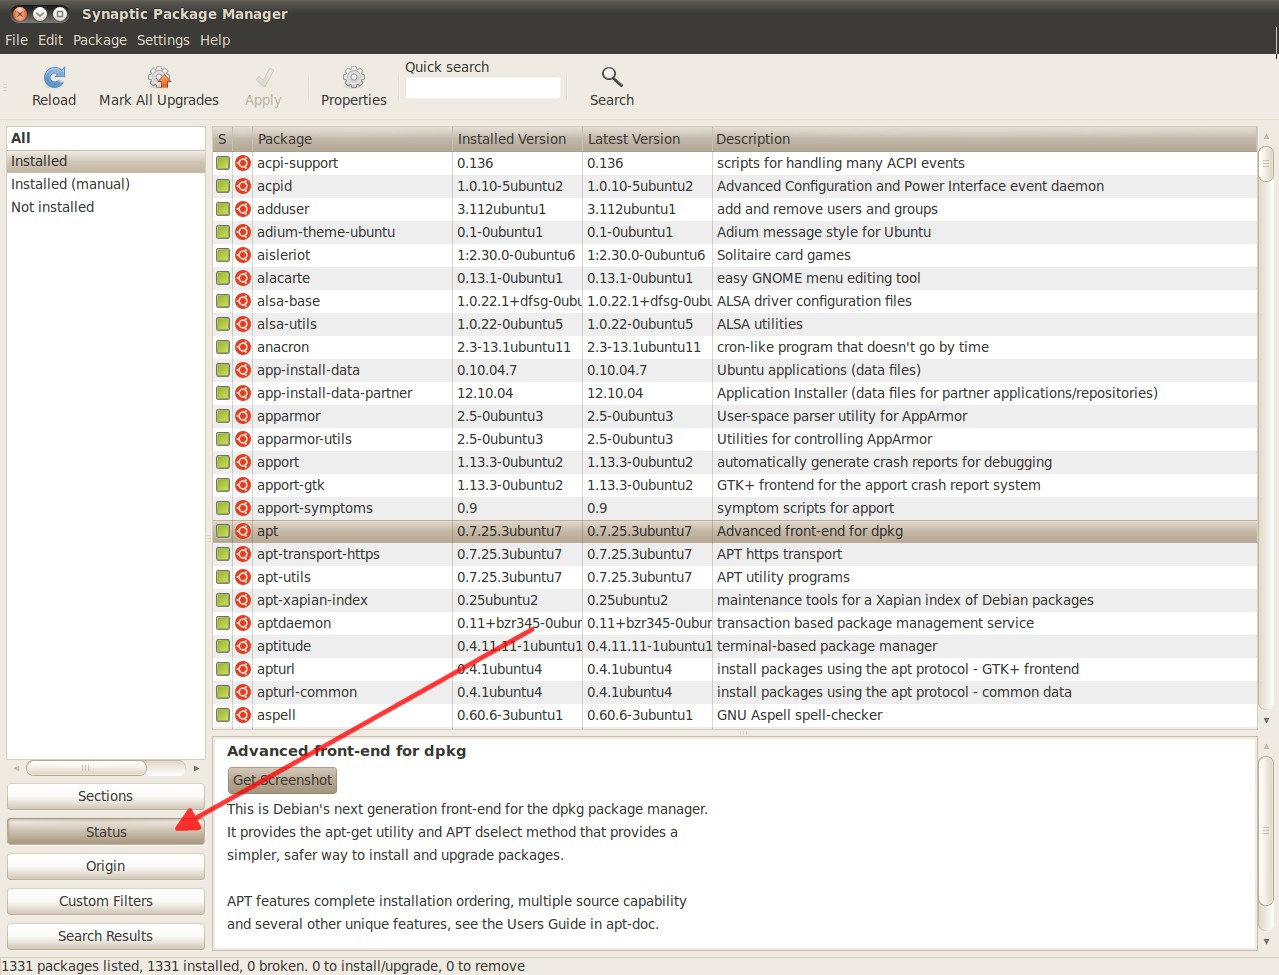Click the Ubuntu support icon for anacron

click(x=242, y=347)
